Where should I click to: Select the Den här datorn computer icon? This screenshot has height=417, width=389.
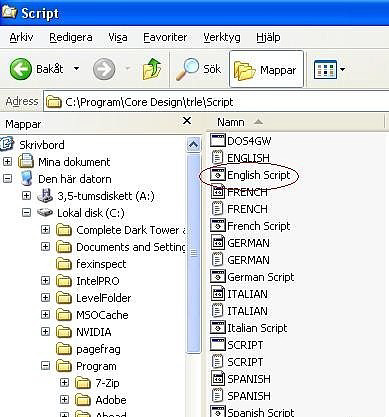tap(26, 178)
